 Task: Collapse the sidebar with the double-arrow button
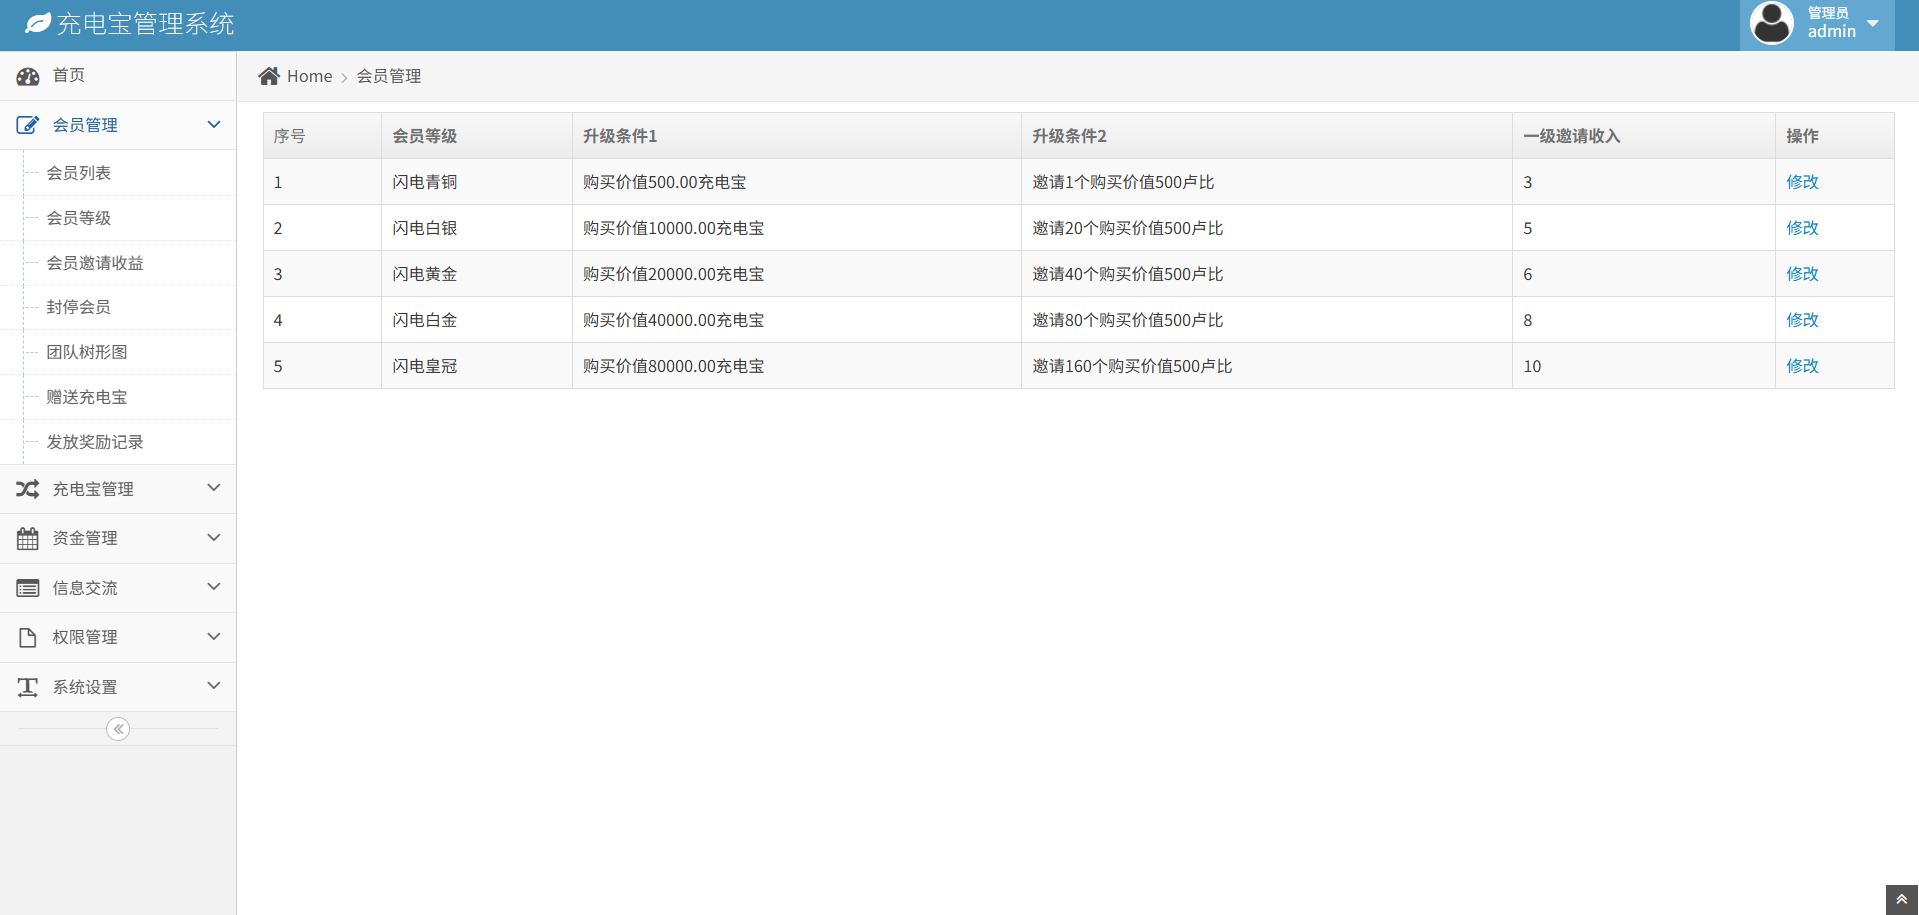coord(118,729)
